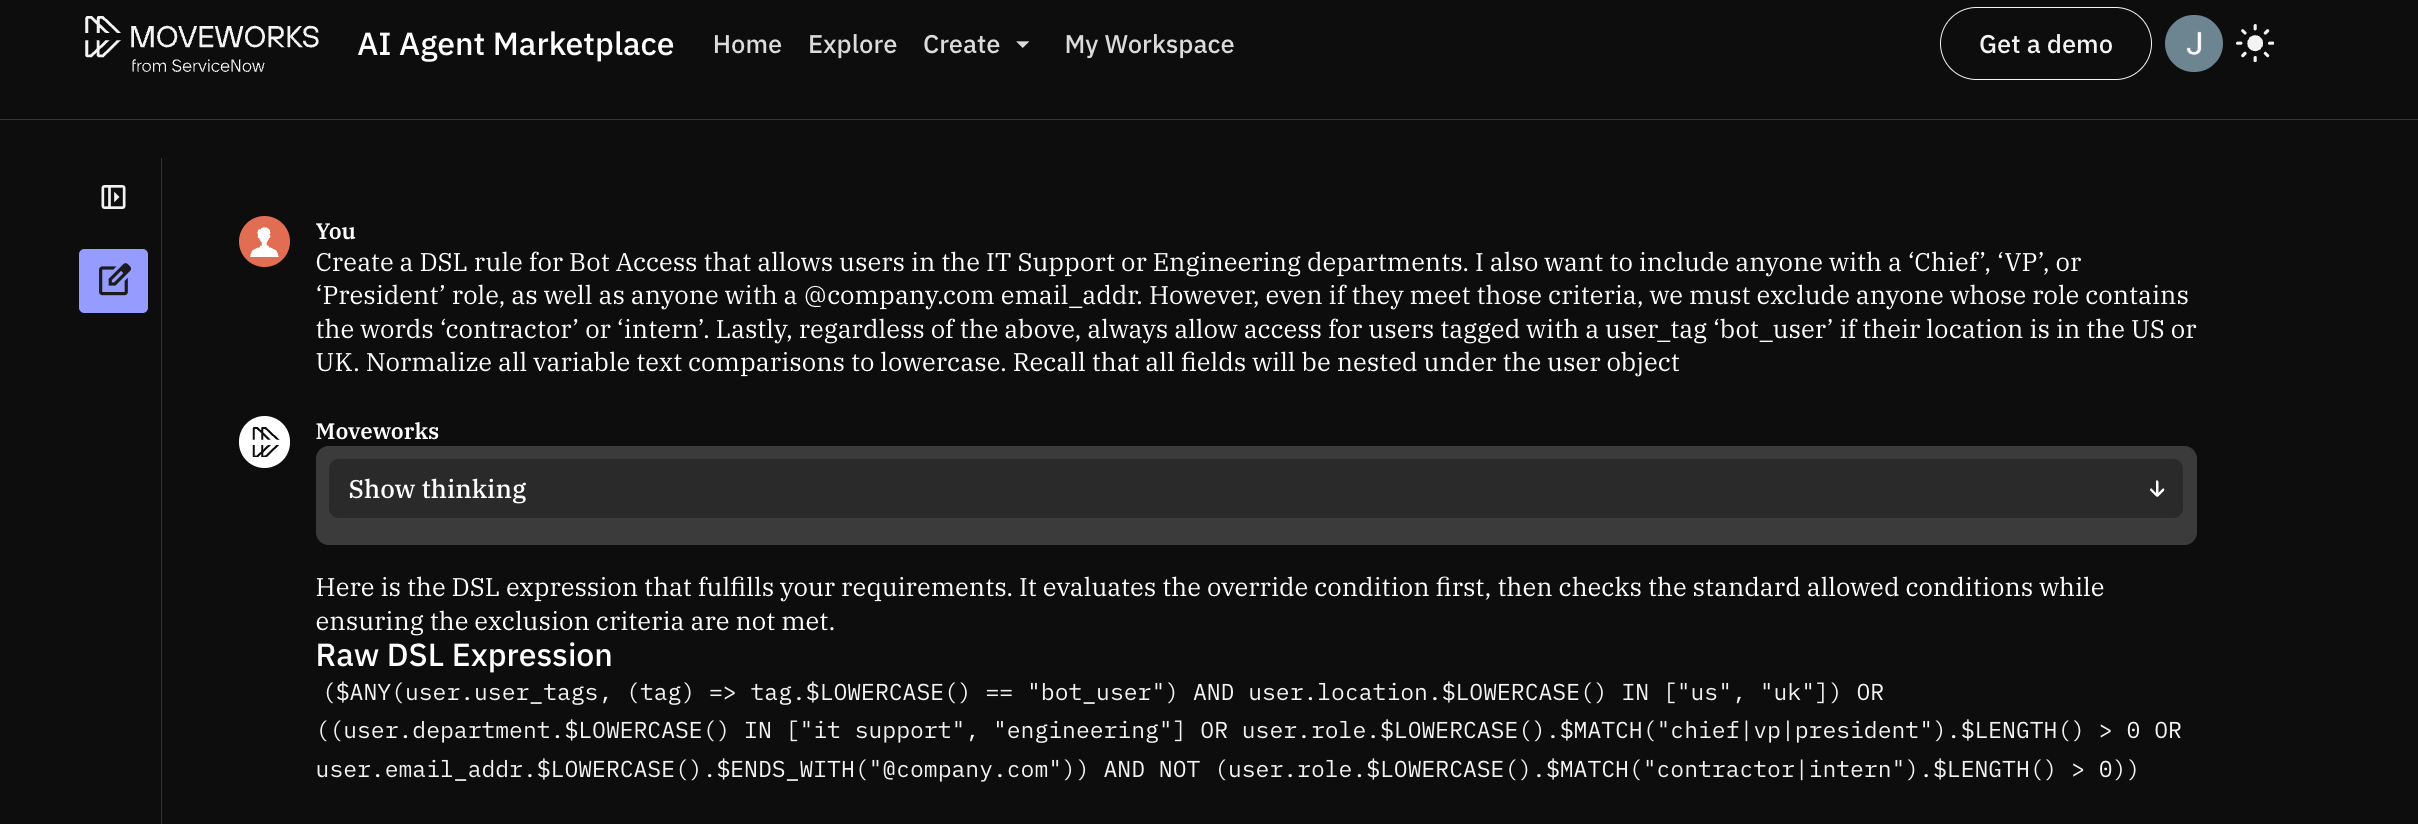
Task: Click the Moveworks bot avatar icon
Action: point(264,442)
